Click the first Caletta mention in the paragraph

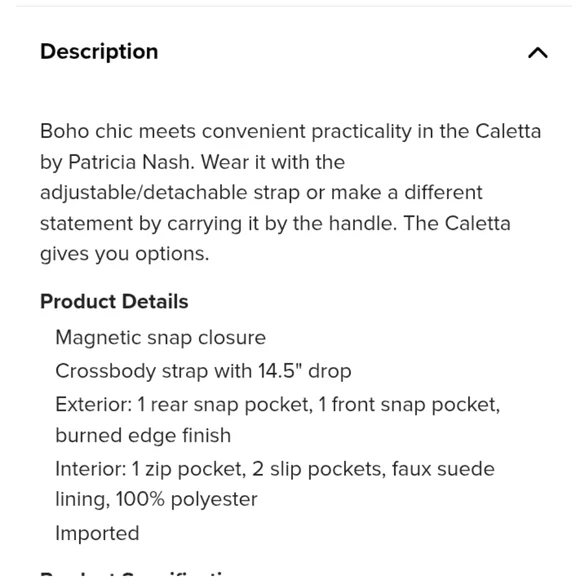tap(508, 131)
